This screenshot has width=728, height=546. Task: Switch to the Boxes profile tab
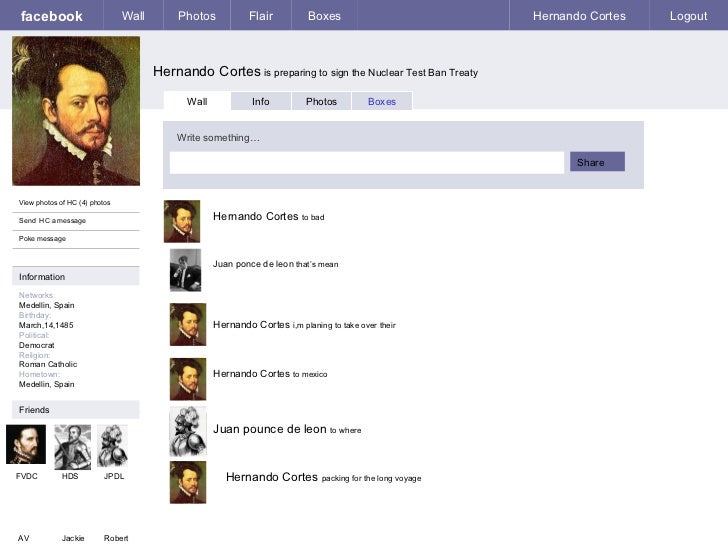pos(382,101)
